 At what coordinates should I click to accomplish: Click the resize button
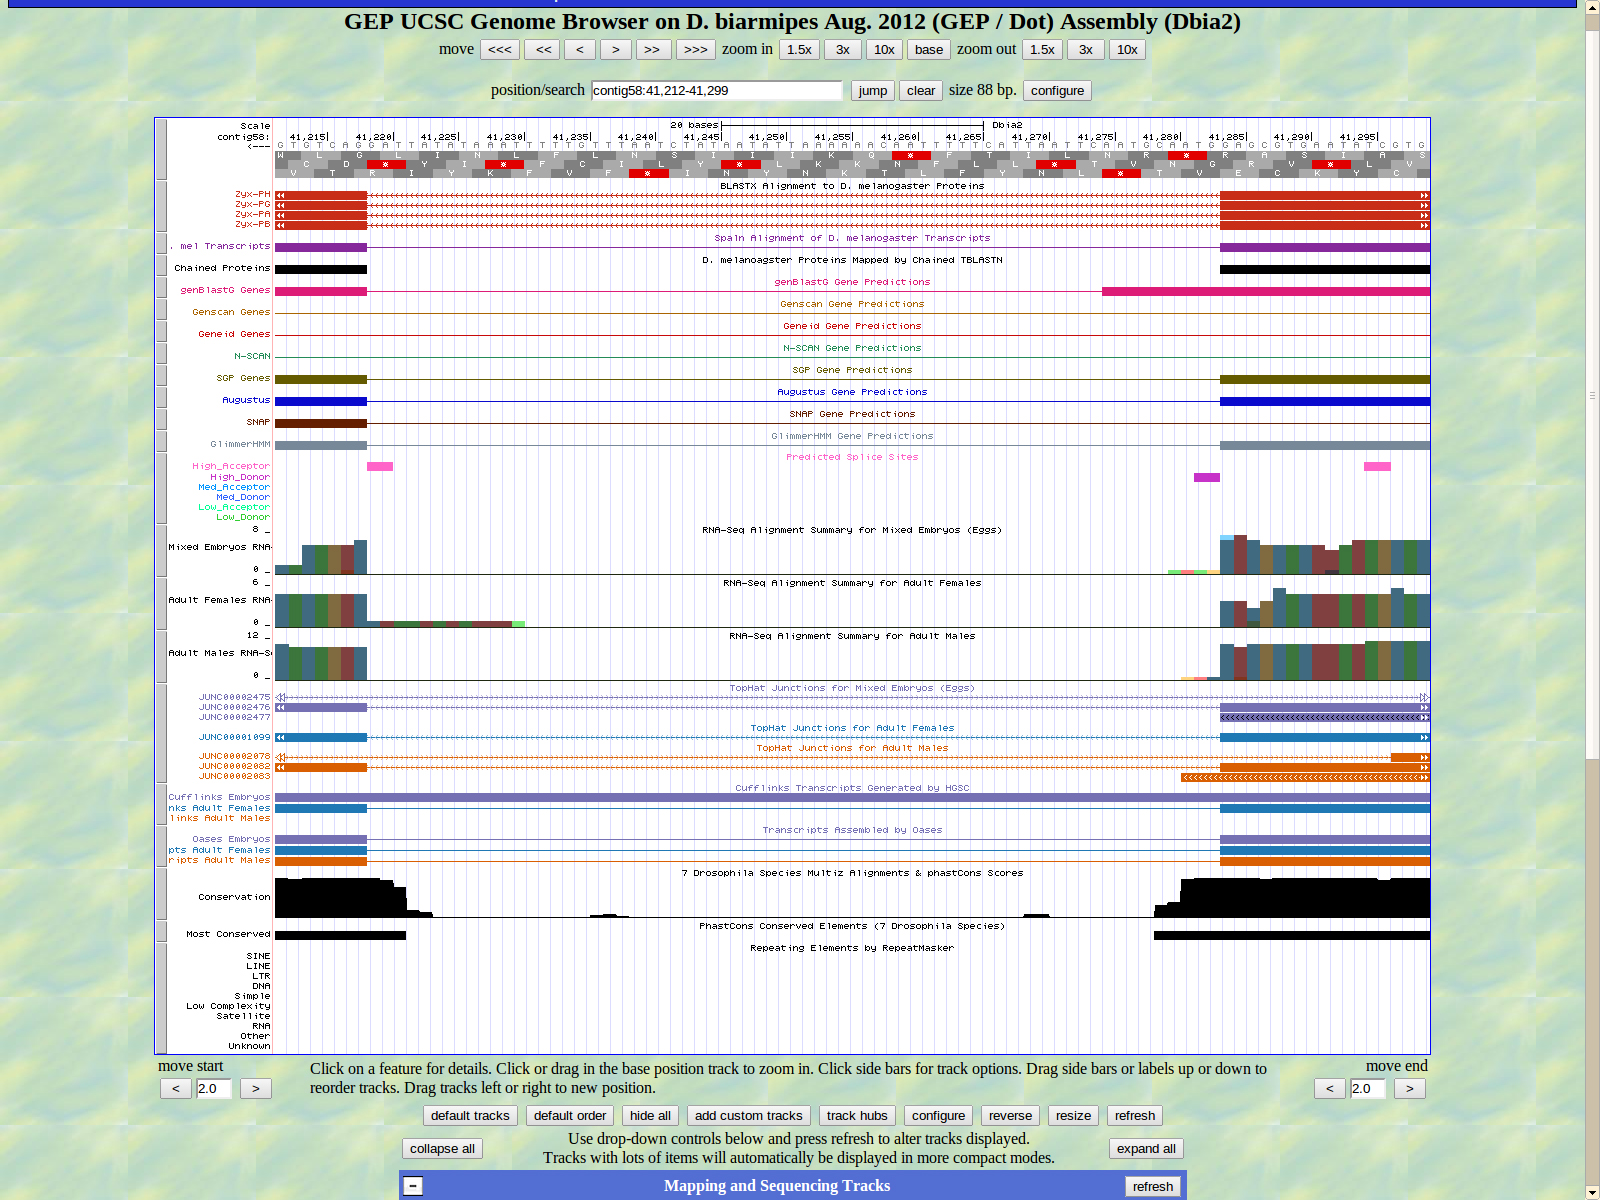pyautogui.click(x=1074, y=1116)
